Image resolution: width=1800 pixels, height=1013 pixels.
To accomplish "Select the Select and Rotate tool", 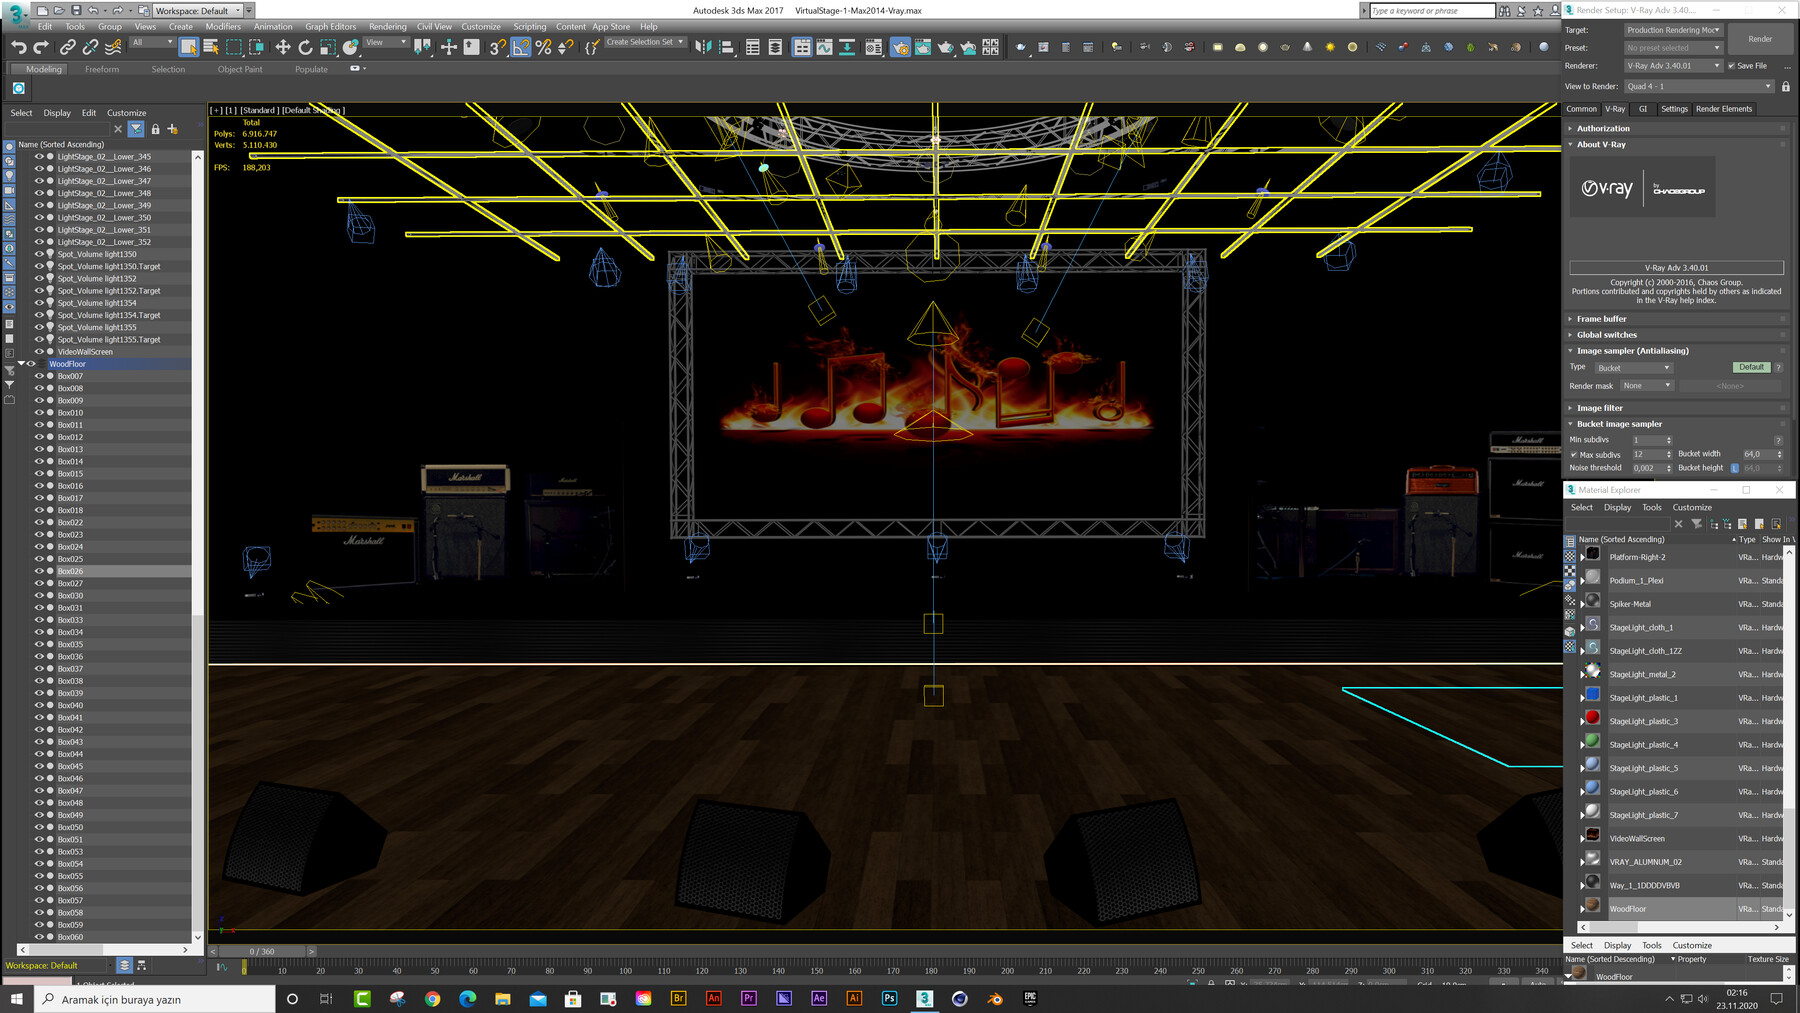I will pyautogui.click(x=306, y=46).
